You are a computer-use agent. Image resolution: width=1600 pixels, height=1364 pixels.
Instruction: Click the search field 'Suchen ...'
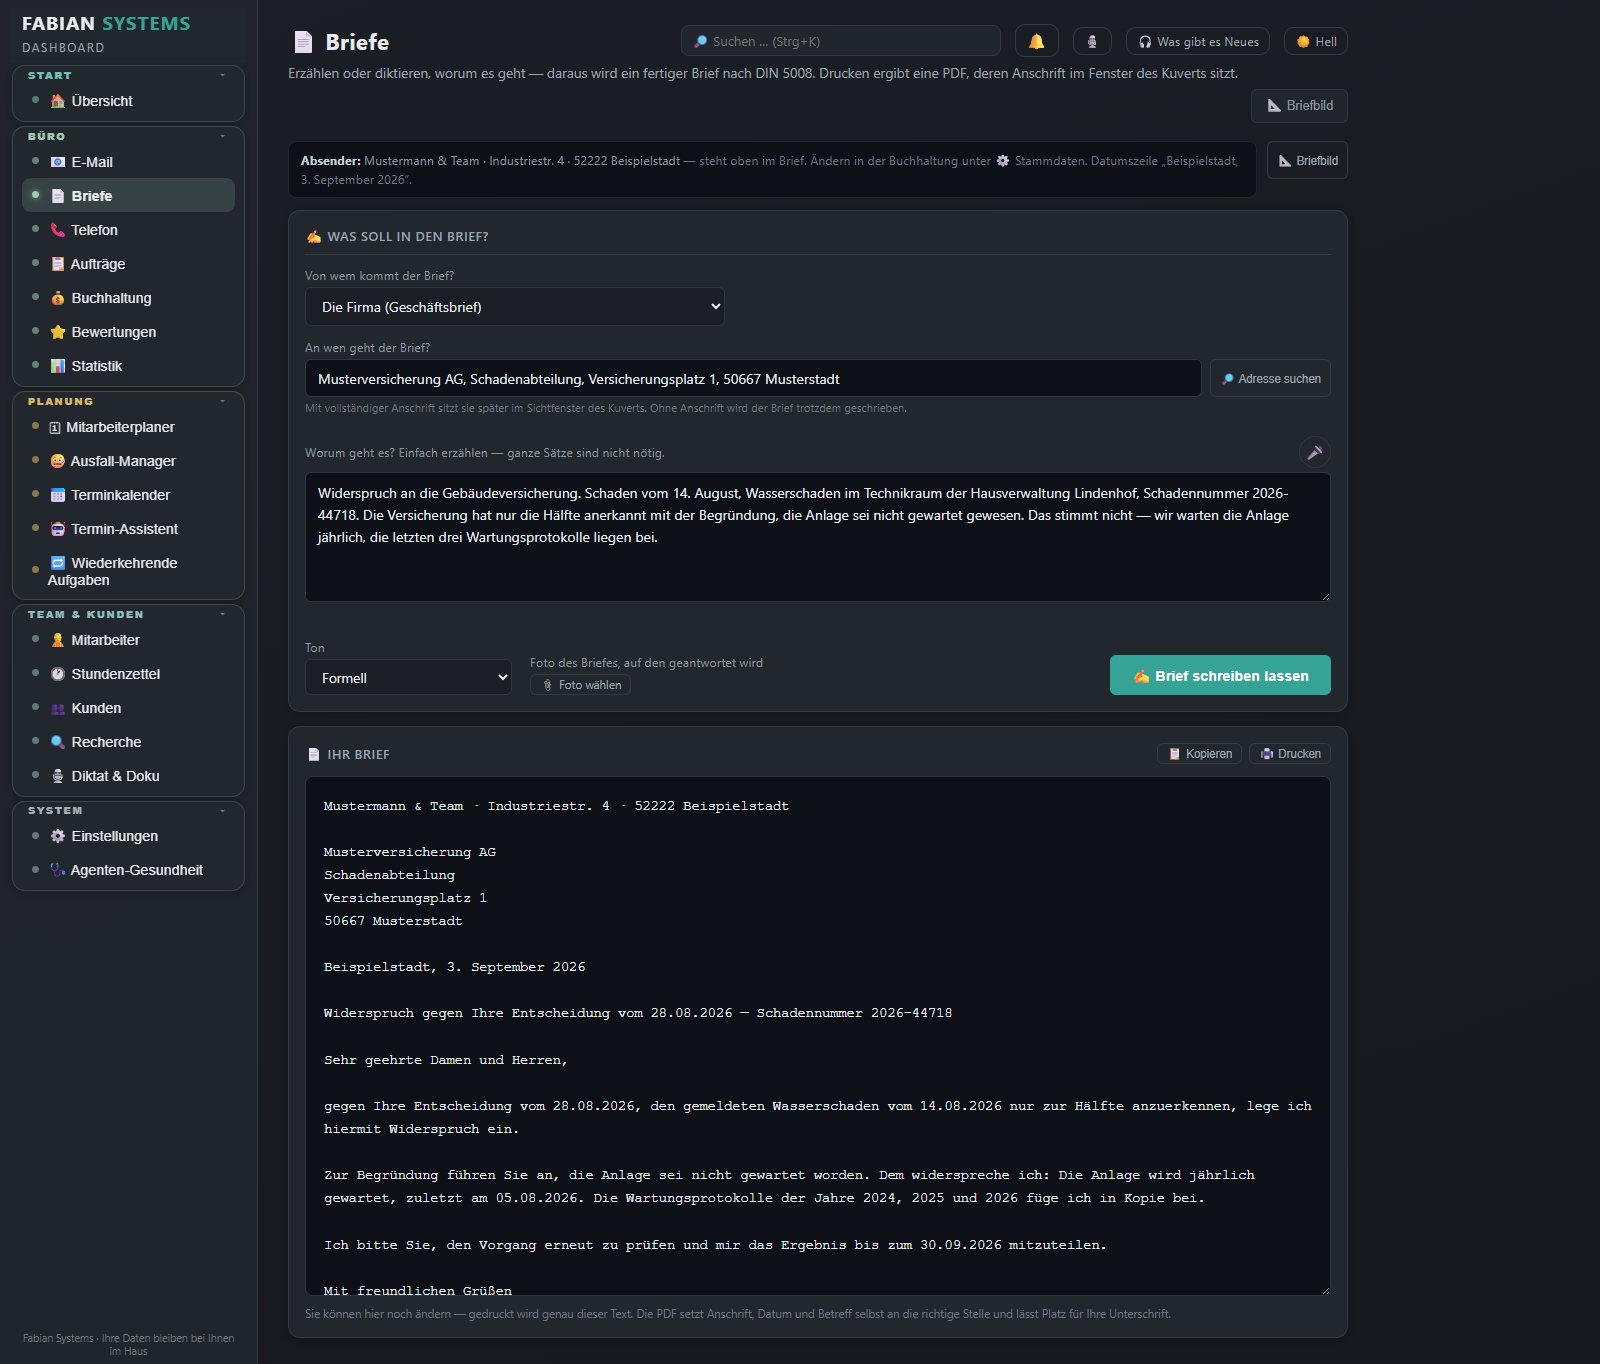840,41
